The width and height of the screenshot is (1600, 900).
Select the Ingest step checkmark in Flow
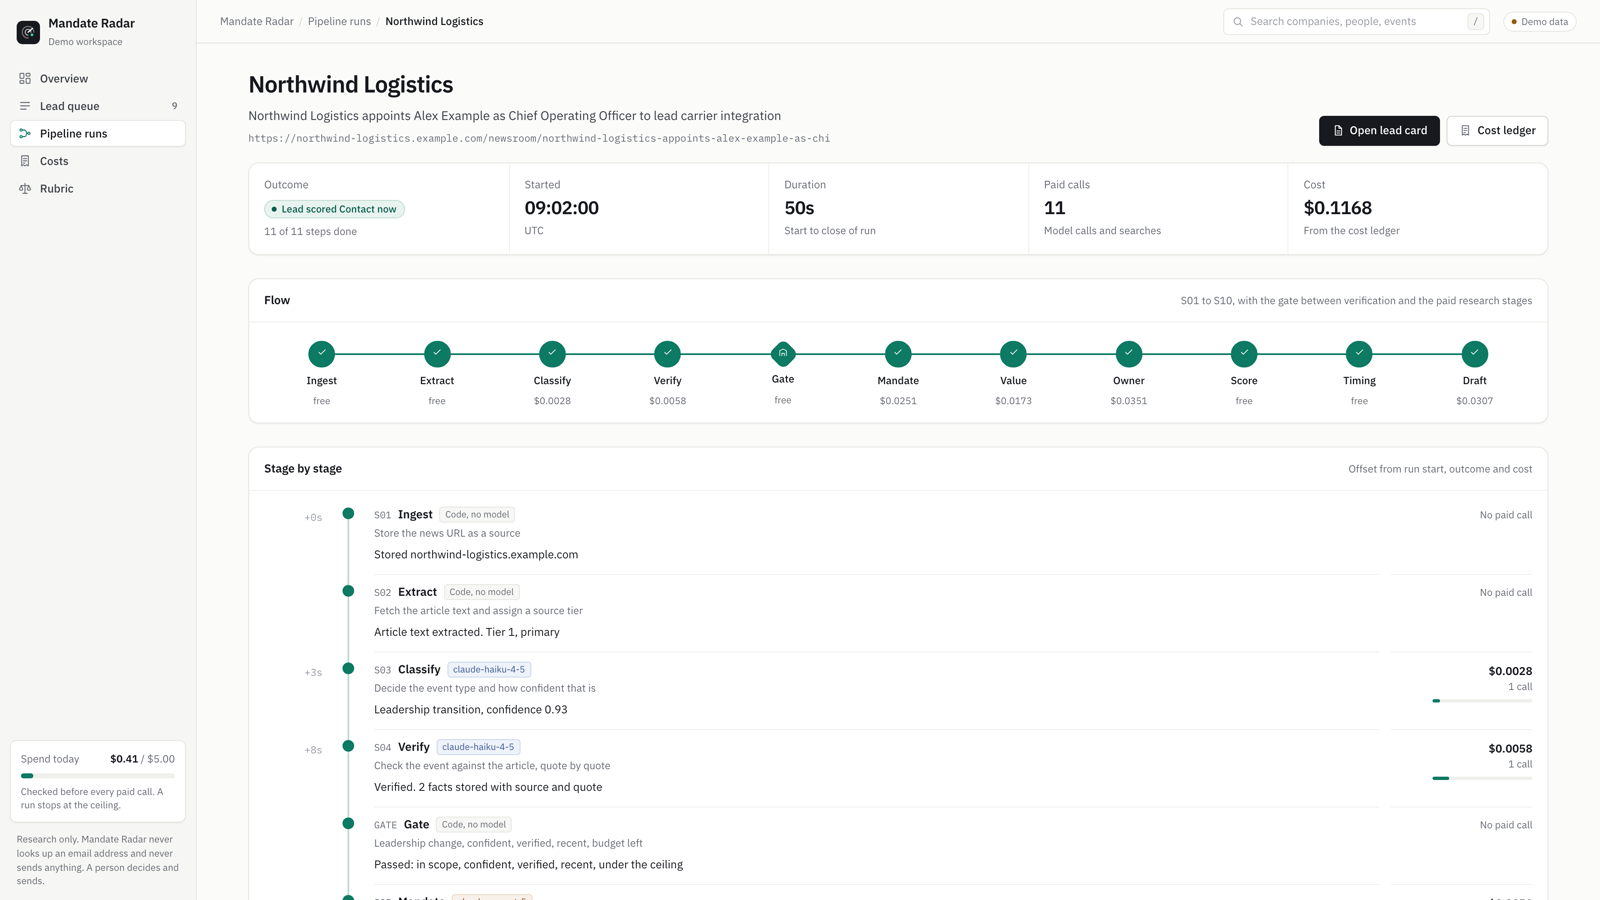(322, 353)
